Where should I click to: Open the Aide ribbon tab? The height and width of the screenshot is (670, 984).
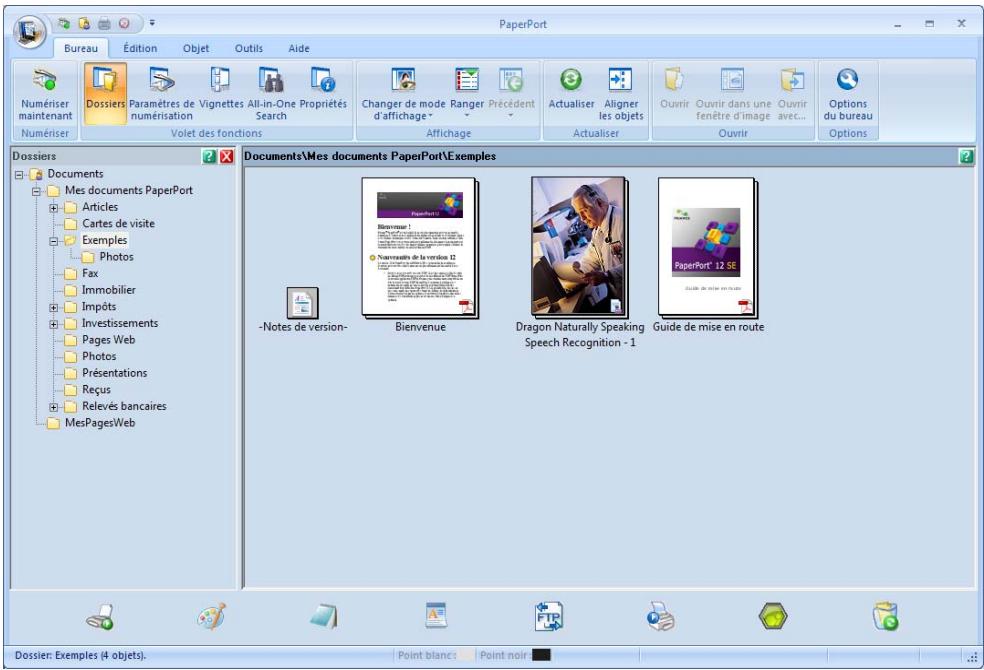click(299, 48)
